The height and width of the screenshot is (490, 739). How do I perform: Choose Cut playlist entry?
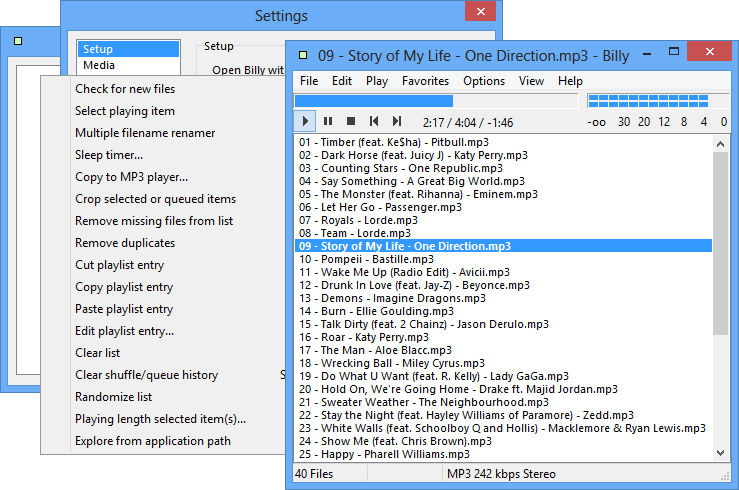click(119, 265)
